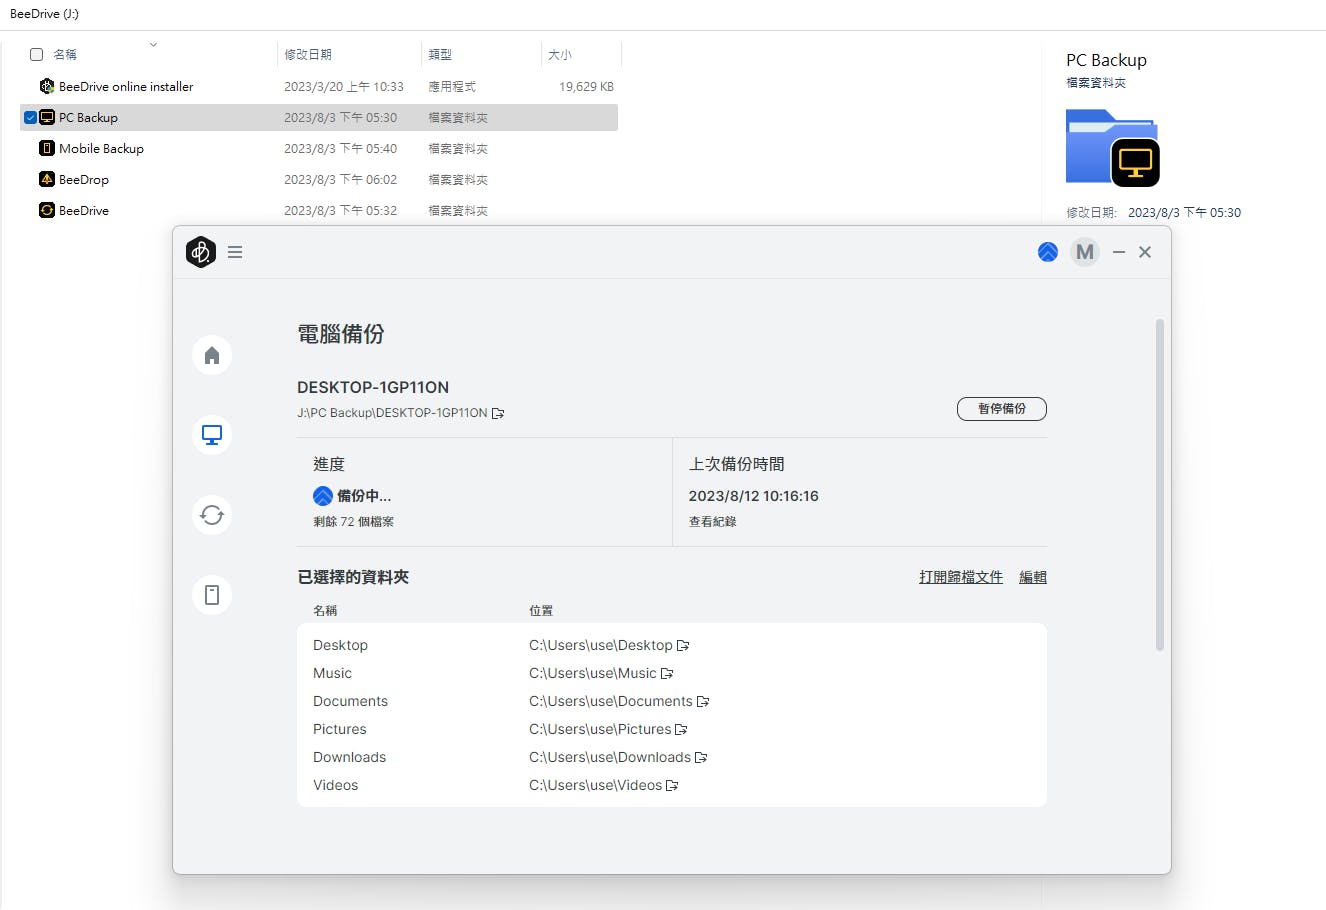Click BeeDrive online installer file icon
Screen dimensions: 1326x910
[47, 86]
